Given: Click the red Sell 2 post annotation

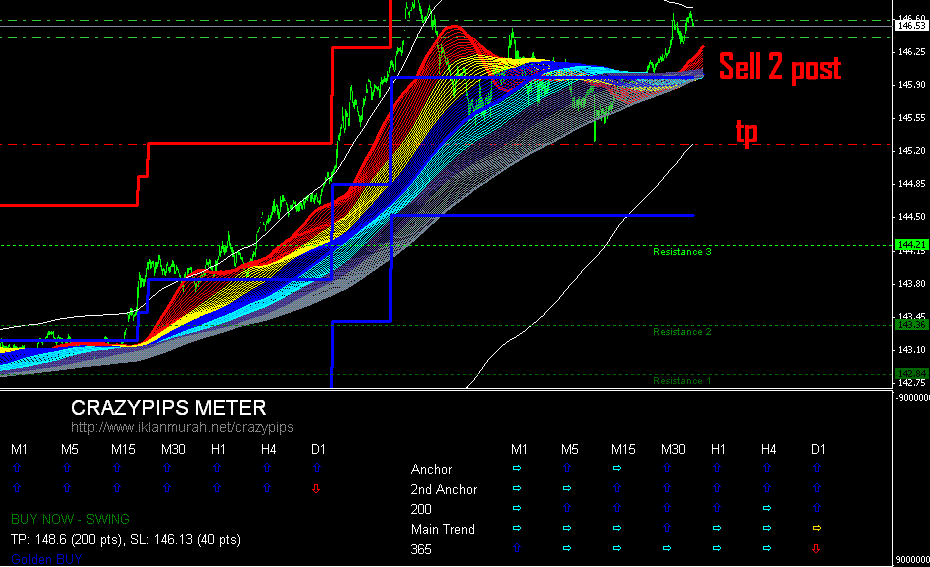Looking at the screenshot, I should pyautogui.click(x=780, y=67).
